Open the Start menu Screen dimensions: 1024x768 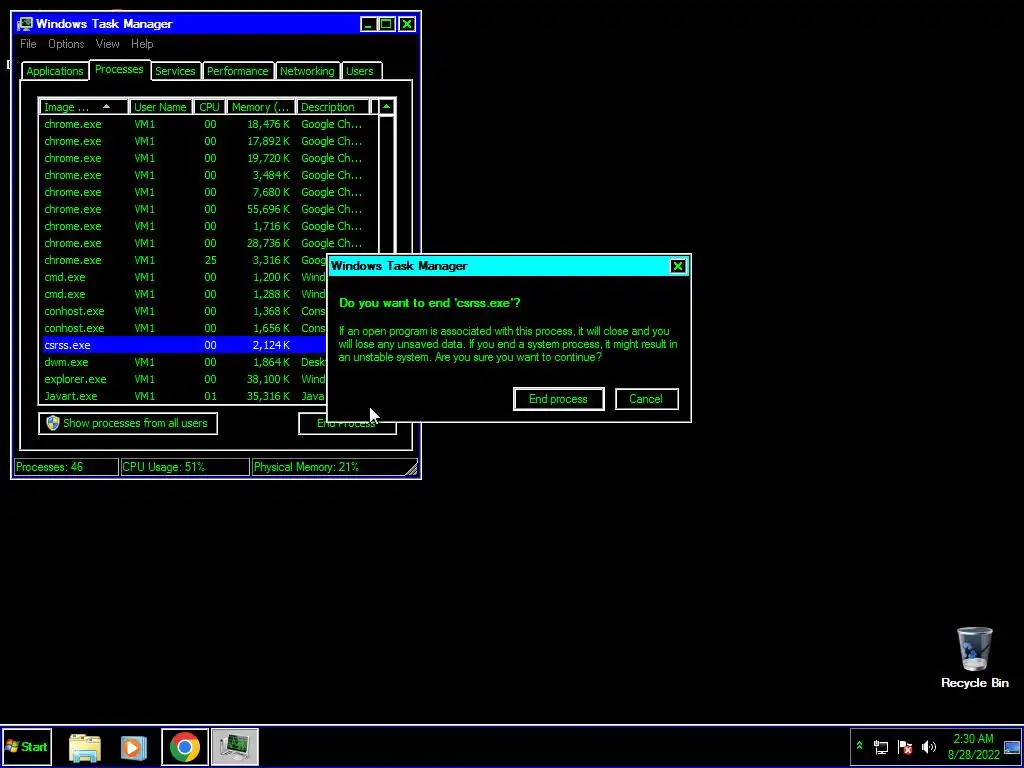pos(27,747)
